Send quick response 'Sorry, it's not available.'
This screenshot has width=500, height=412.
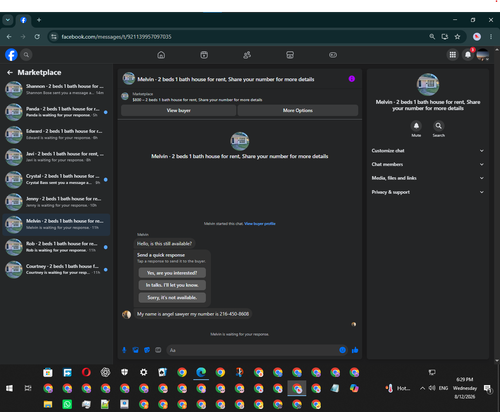(172, 297)
